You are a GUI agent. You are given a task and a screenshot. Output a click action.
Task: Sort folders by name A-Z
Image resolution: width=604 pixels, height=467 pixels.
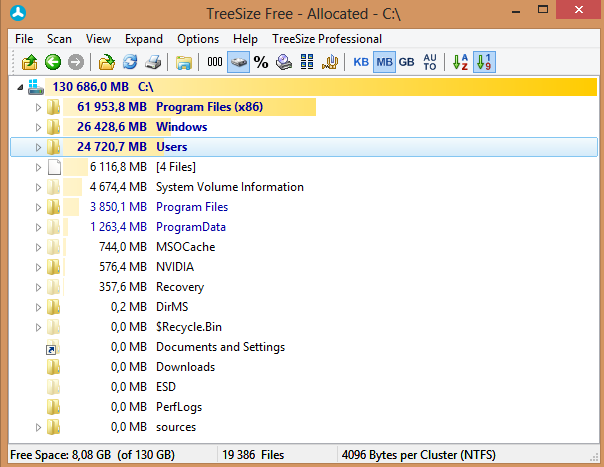coord(461,62)
